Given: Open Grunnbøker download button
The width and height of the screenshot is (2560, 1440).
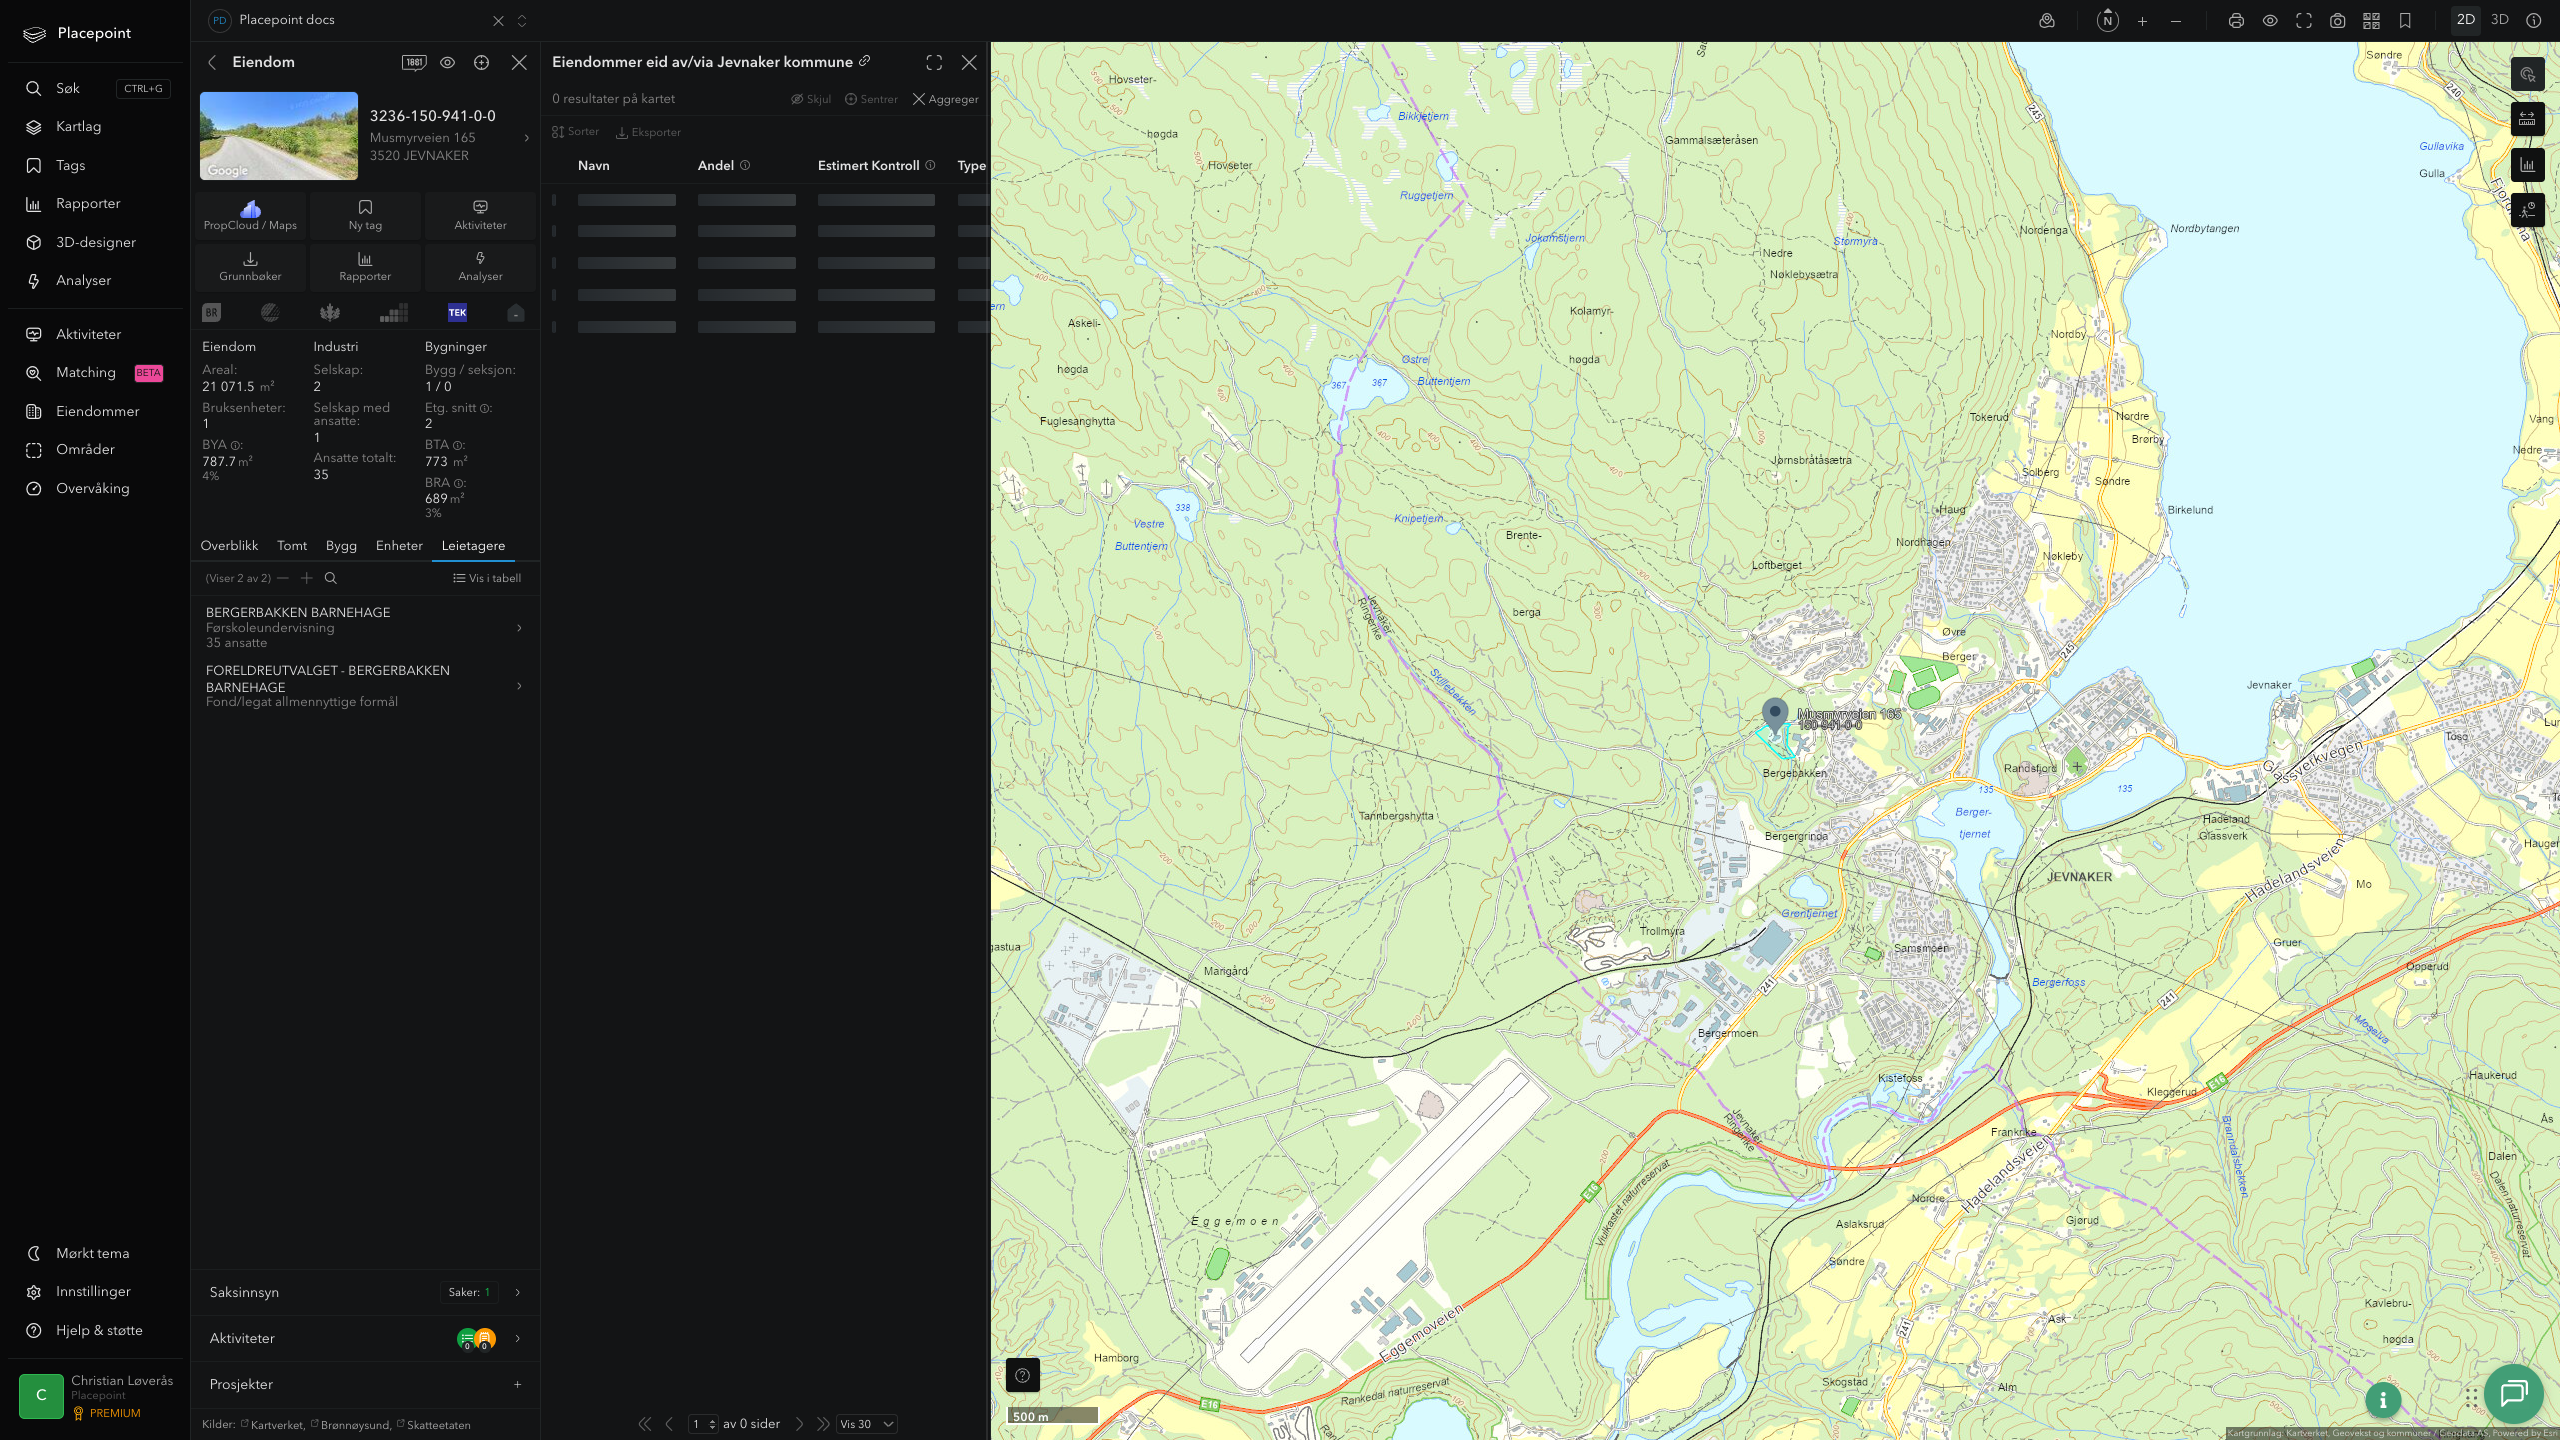Looking at the screenshot, I should click(x=250, y=266).
